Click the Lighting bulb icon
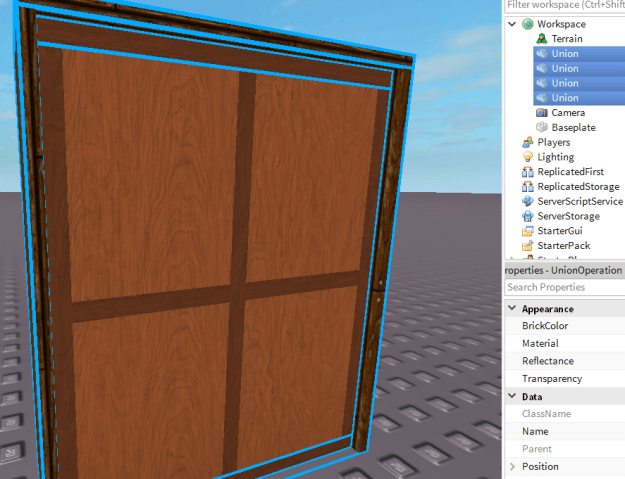Viewport: 625px width, 479px height. 528,157
